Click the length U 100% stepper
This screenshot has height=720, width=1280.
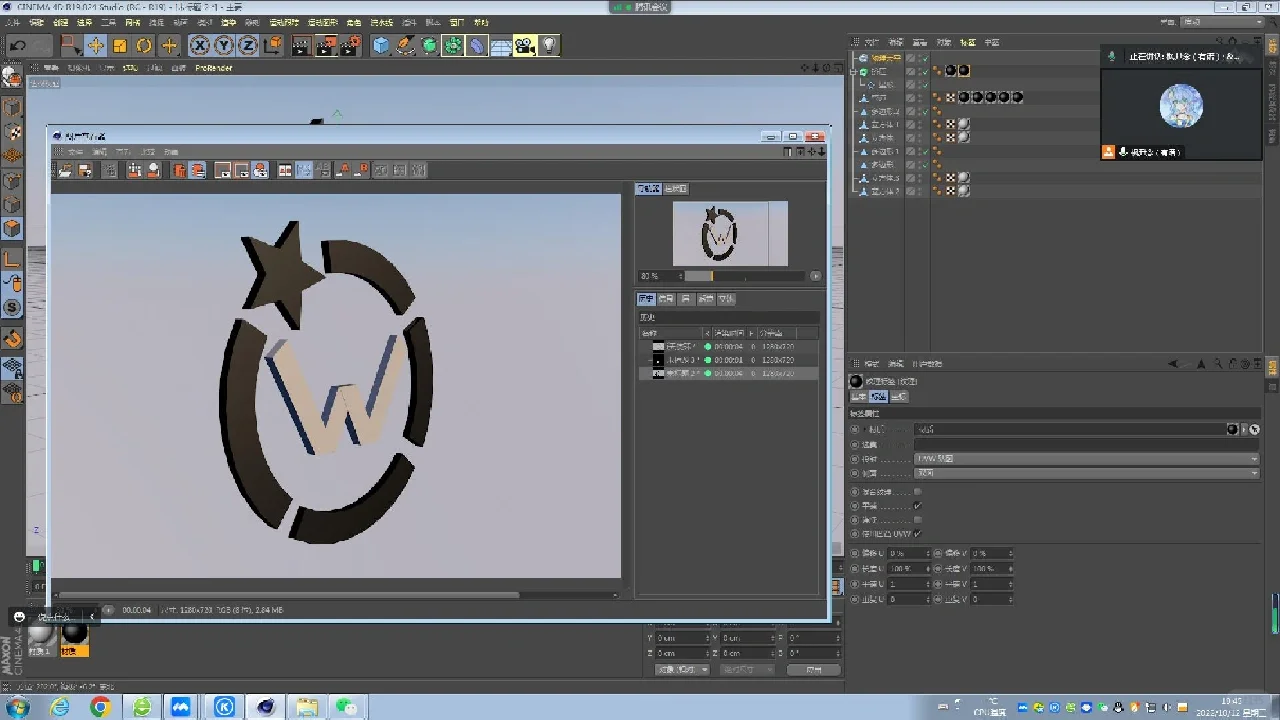click(927, 568)
